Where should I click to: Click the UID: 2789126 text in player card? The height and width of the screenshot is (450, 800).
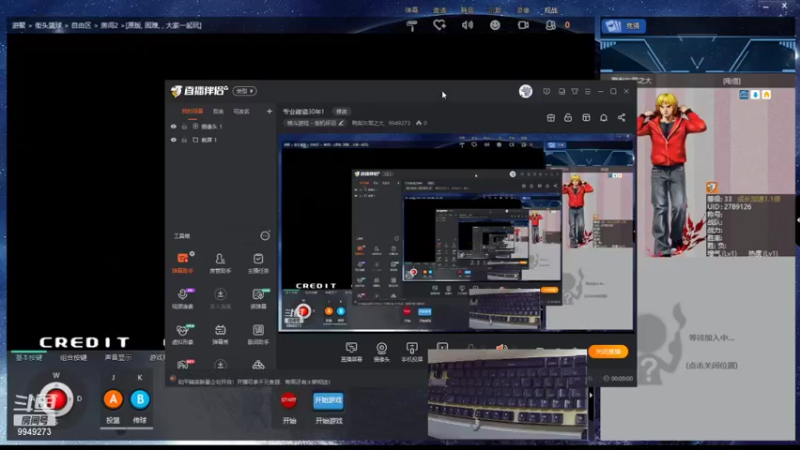[x=729, y=207]
